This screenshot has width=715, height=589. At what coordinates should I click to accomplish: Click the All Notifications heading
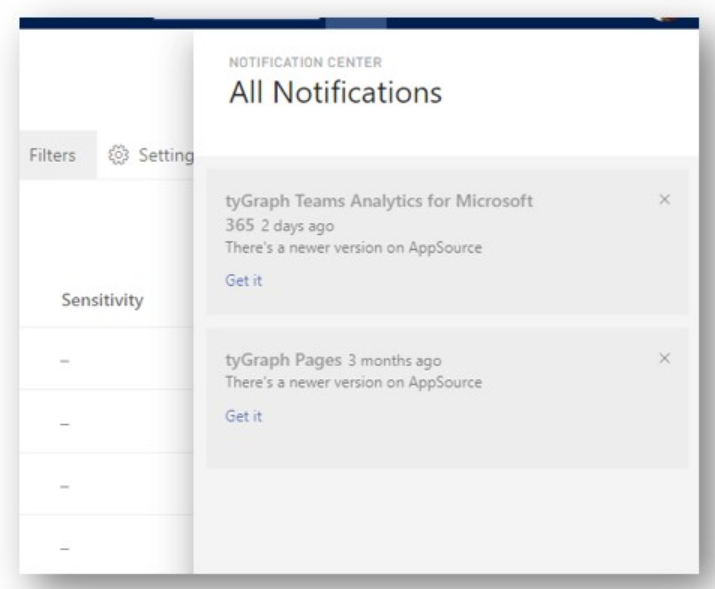coord(336,92)
